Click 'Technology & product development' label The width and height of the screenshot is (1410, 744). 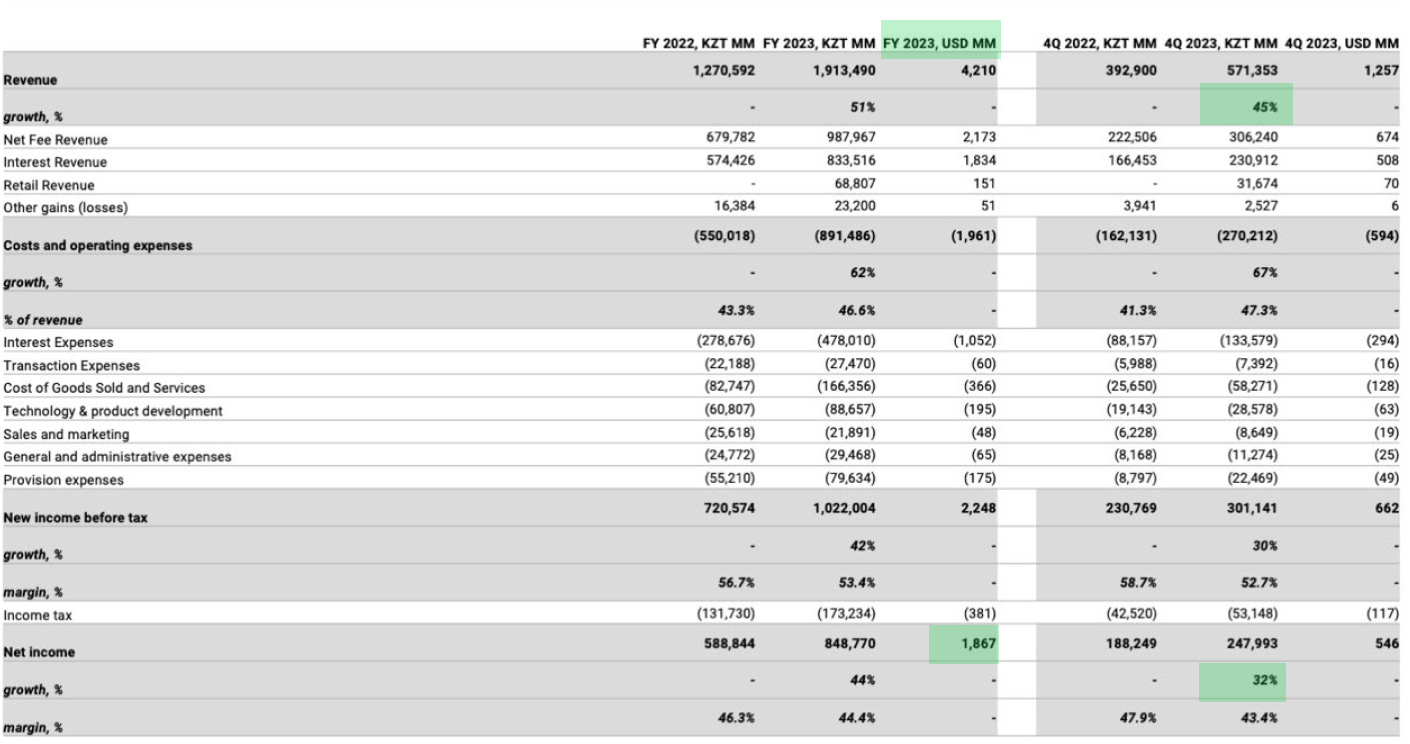tap(113, 411)
